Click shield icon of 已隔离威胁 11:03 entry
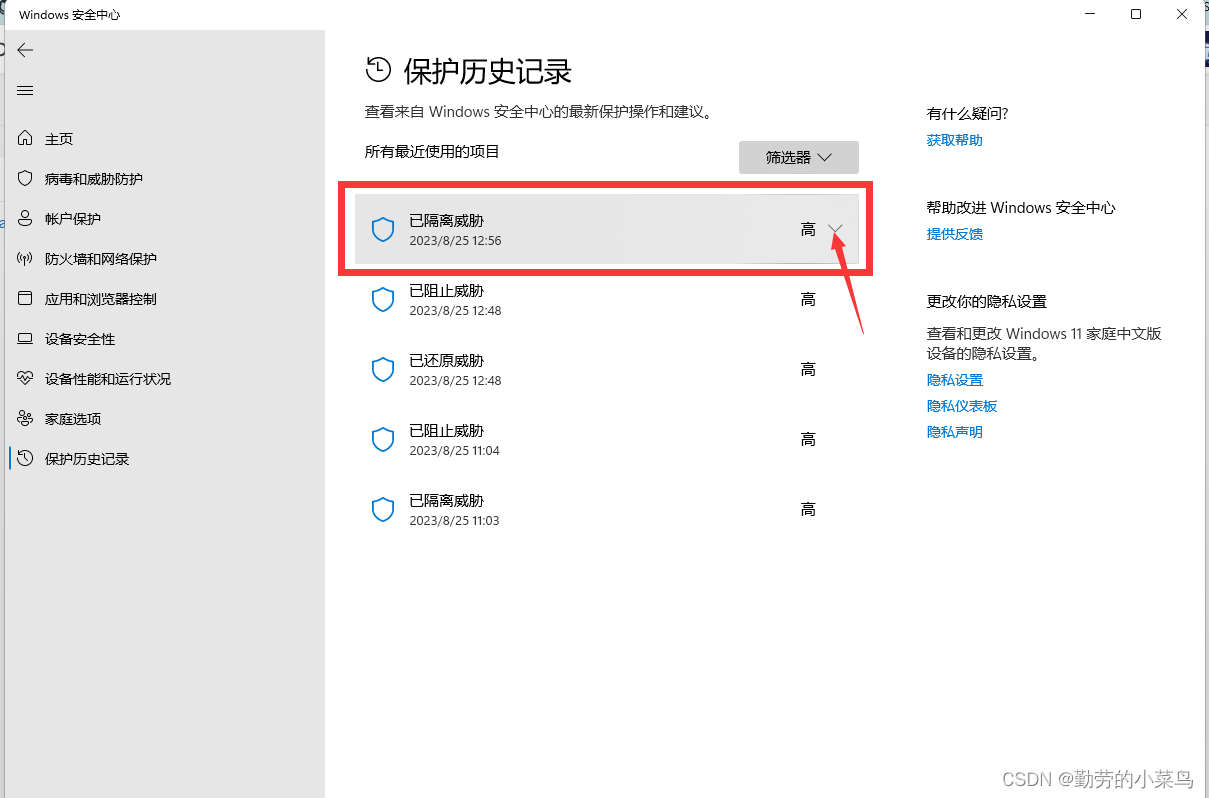Screen dimensions: 1209x798 tap(383, 510)
